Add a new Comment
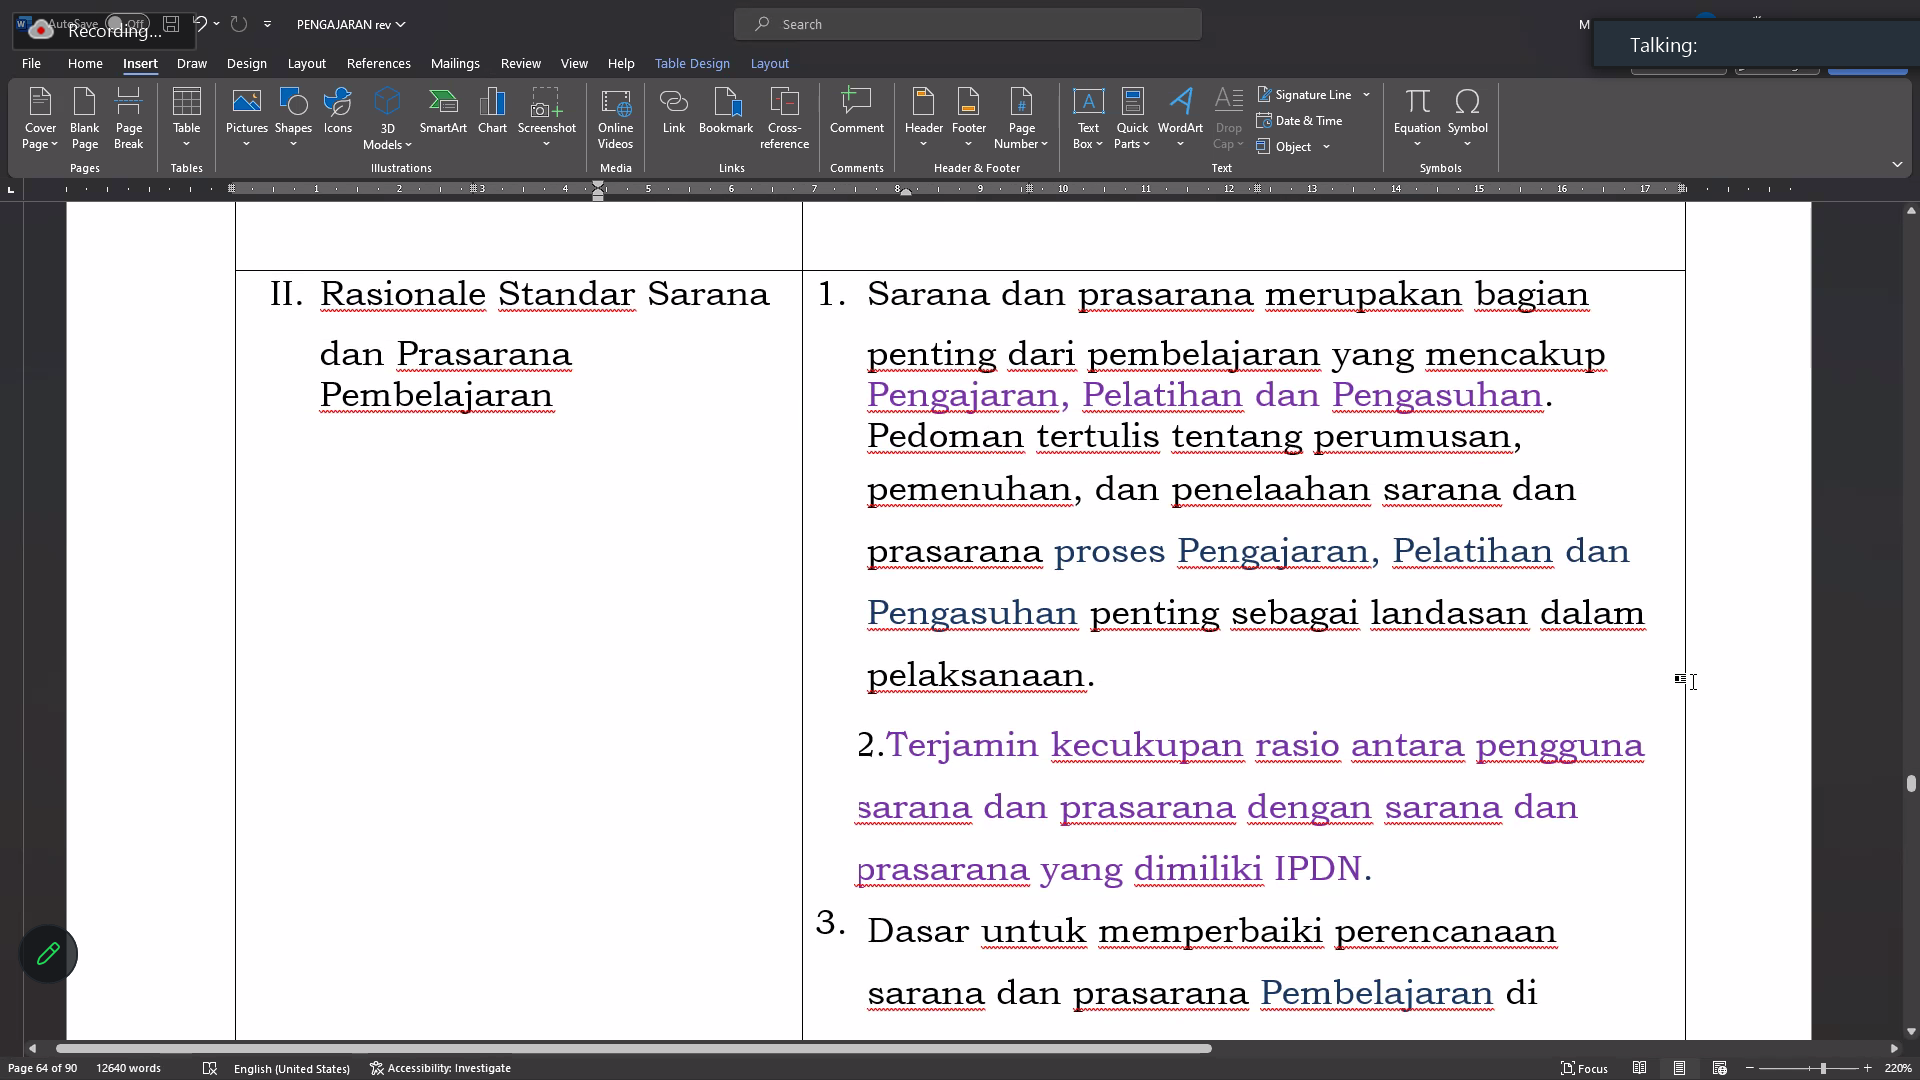This screenshot has width=1920, height=1080. pos(857,112)
